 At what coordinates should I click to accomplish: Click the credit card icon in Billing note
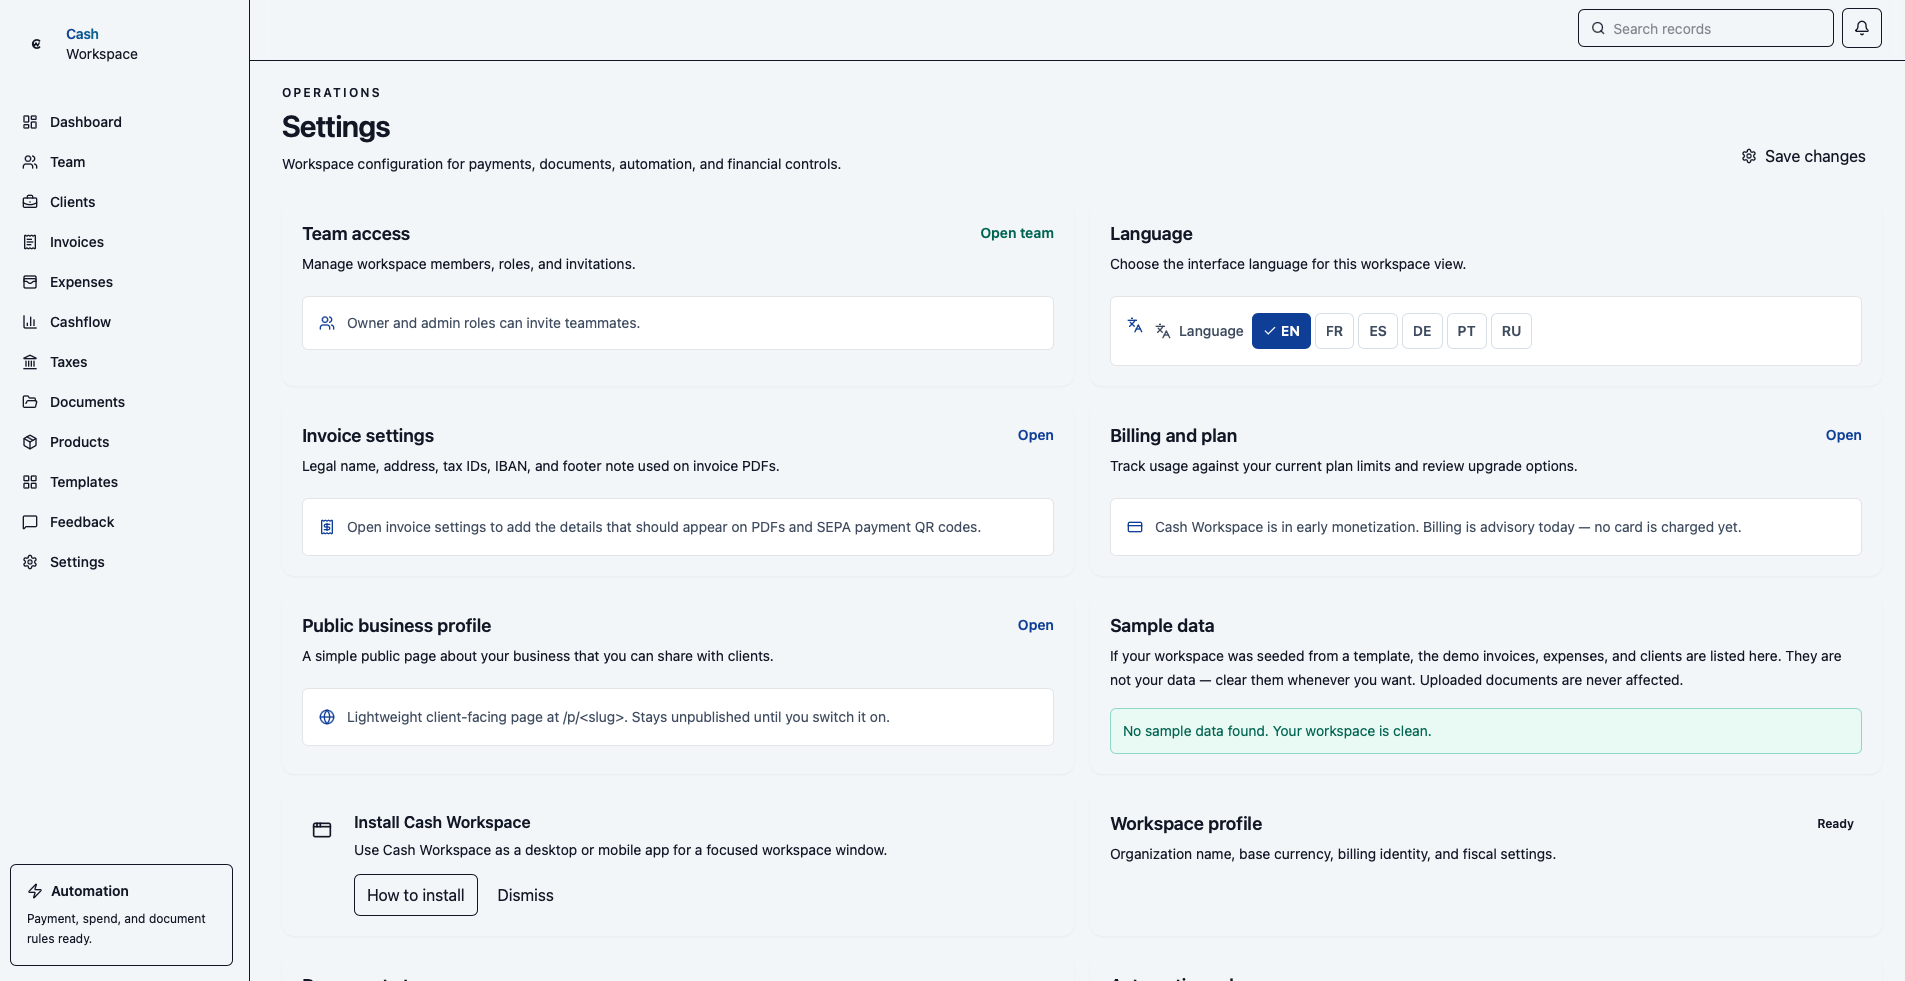1135,527
